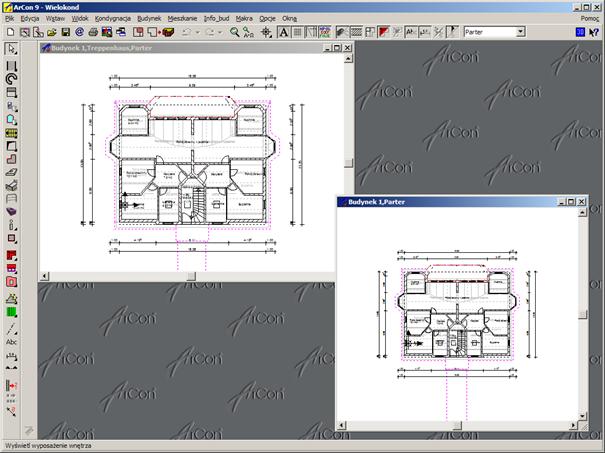Viewport: 605px width, 453px height.
Task: Open the Budynek menu
Action: (149, 18)
